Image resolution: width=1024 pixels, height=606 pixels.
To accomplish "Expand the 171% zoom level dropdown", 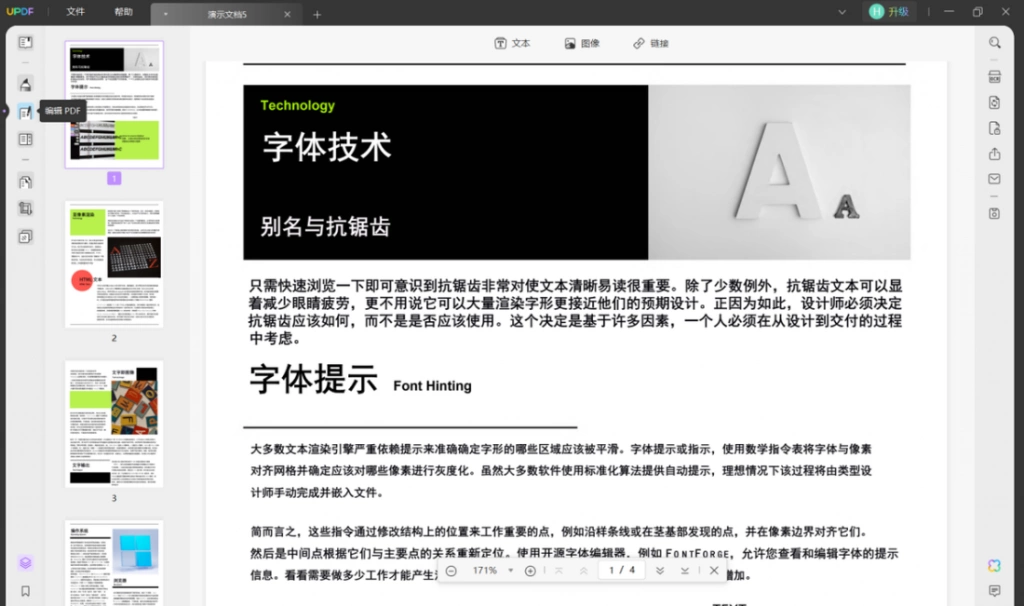I will (510, 571).
